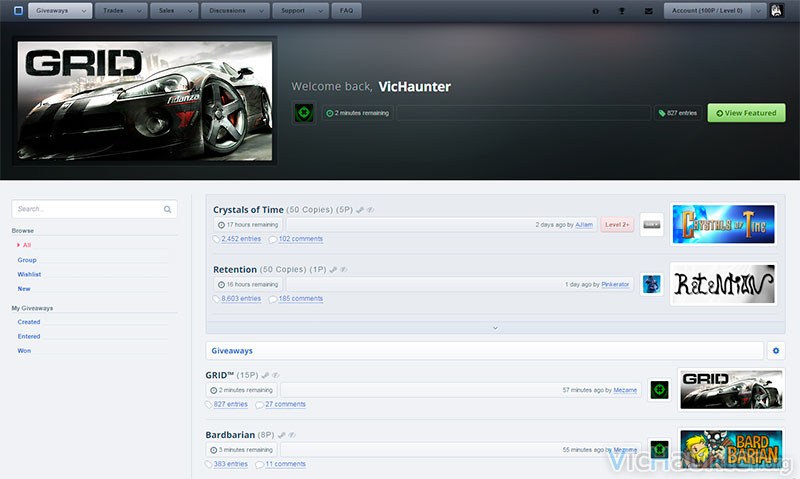Browse Wishlist giveaways in sidebar
The image size is (800, 479).
point(29,274)
